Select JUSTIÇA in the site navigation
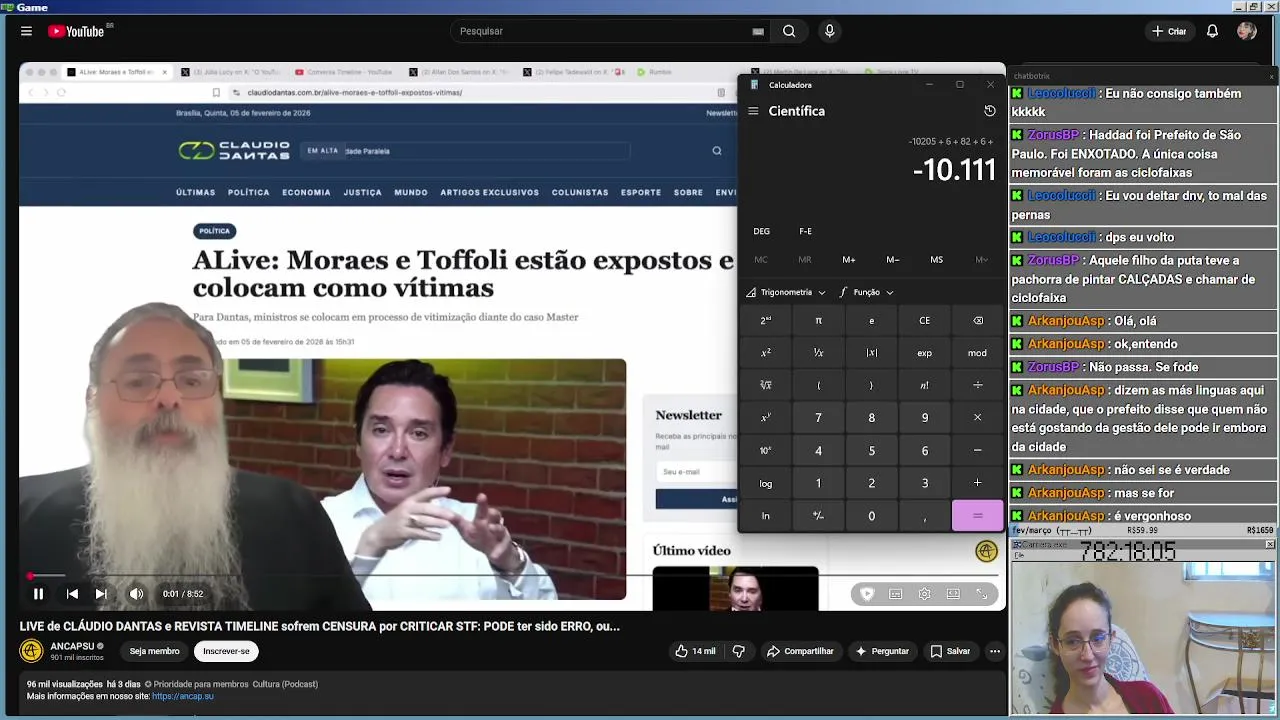Screen dimensions: 1280x720 pyautogui.click(x=362, y=192)
